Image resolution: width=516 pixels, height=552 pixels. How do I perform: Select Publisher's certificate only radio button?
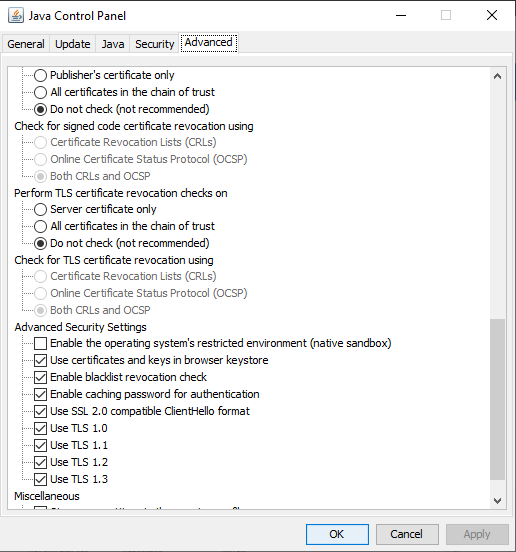coord(40,75)
